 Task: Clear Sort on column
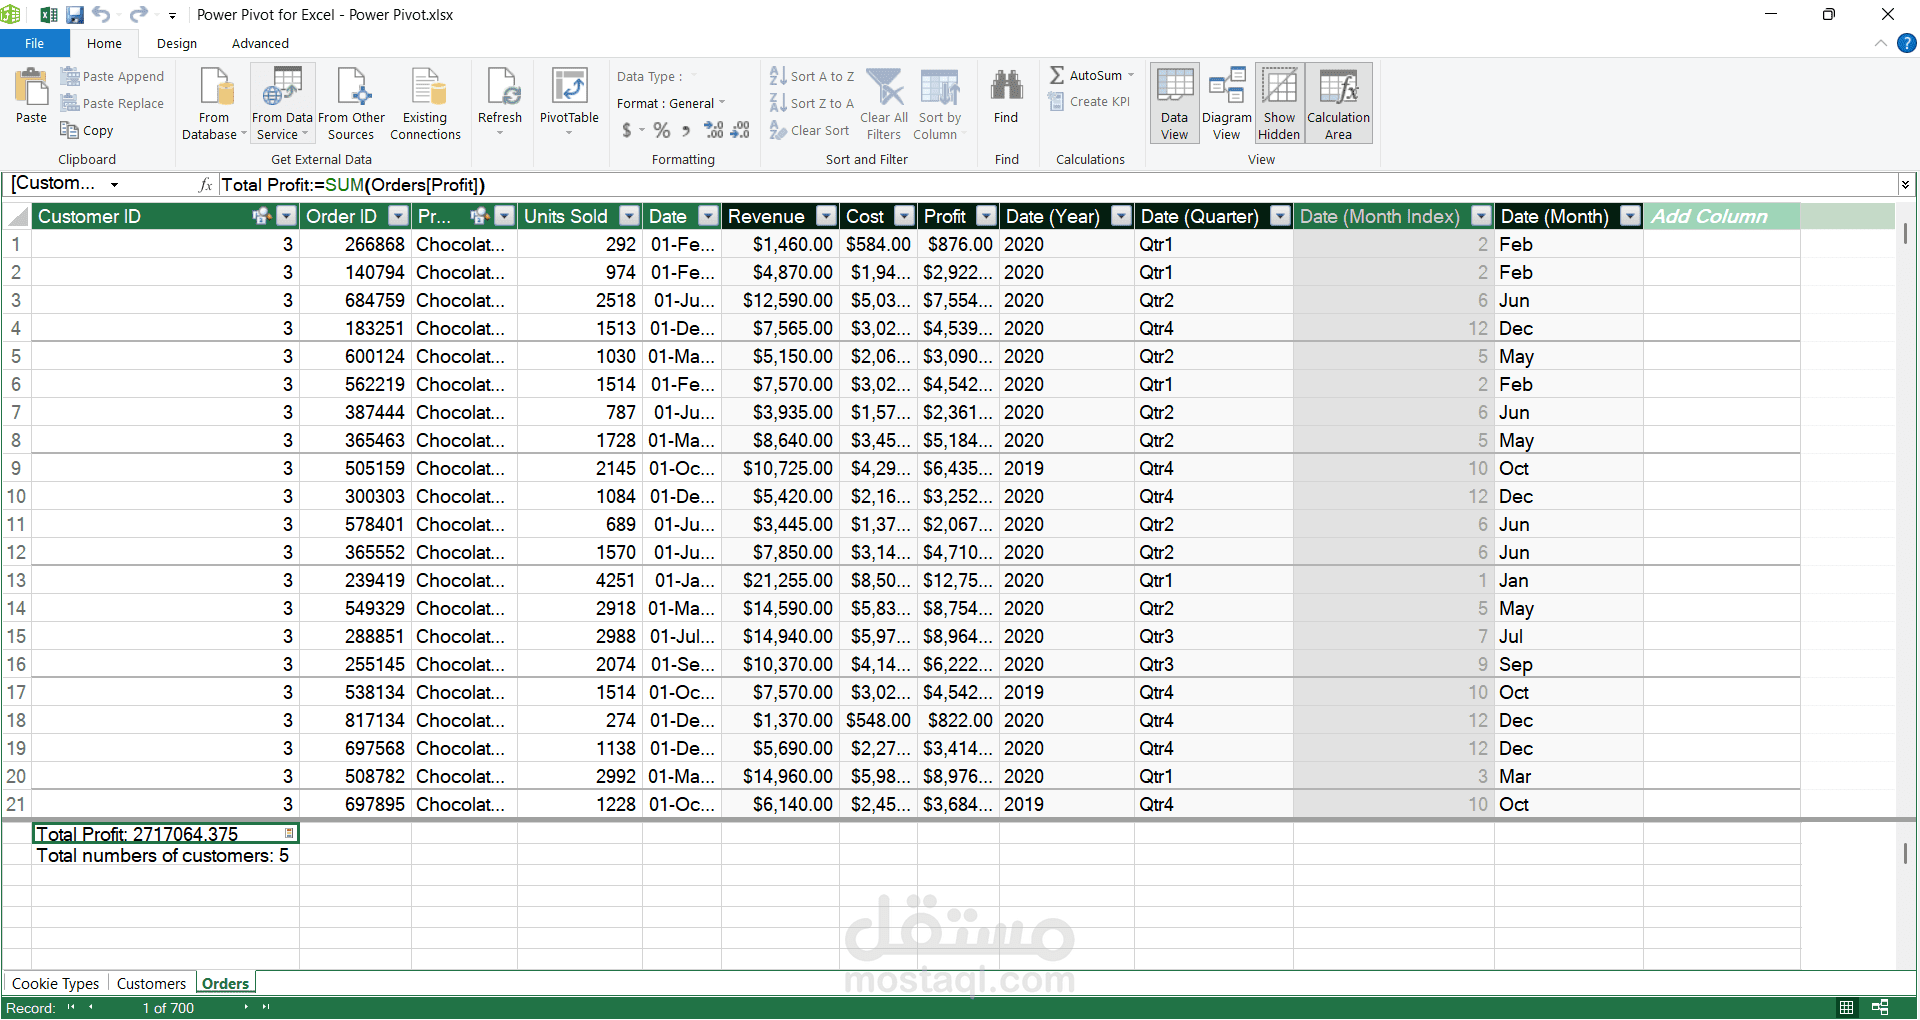(x=809, y=130)
